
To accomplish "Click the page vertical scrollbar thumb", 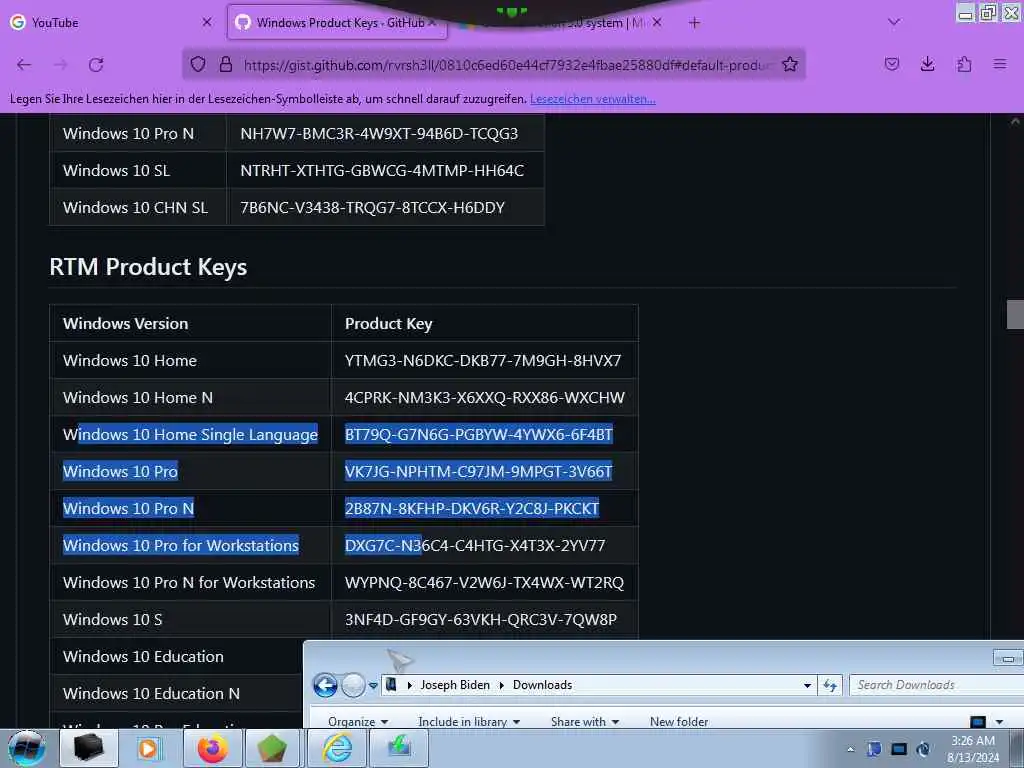I will point(1015,314).
